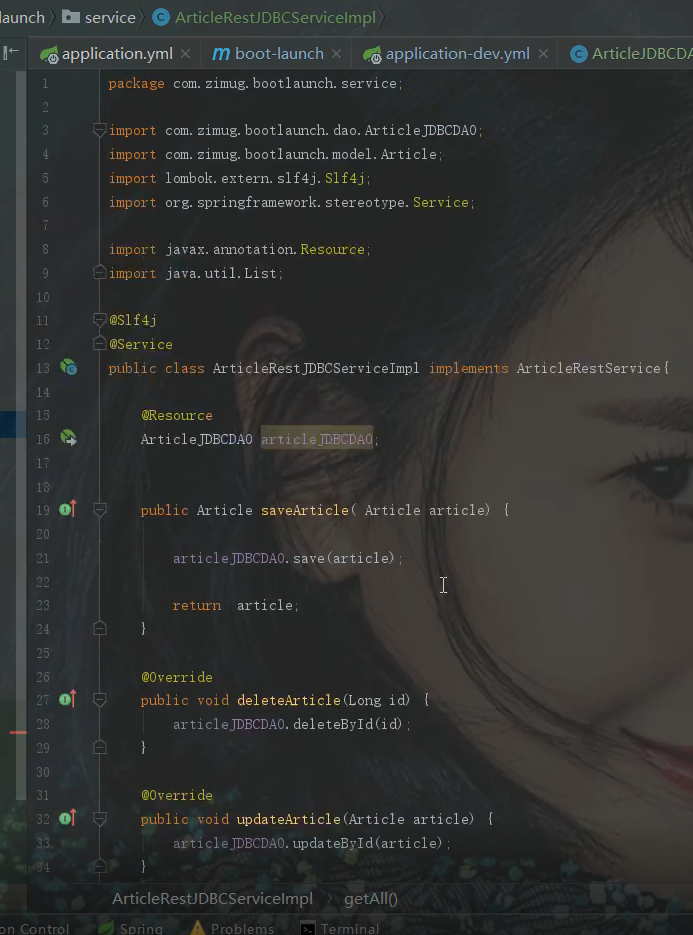The width and height of the screenshot is (693, 935).
Task: Click the java.util.List import on line 9
Action: point(196,273)
